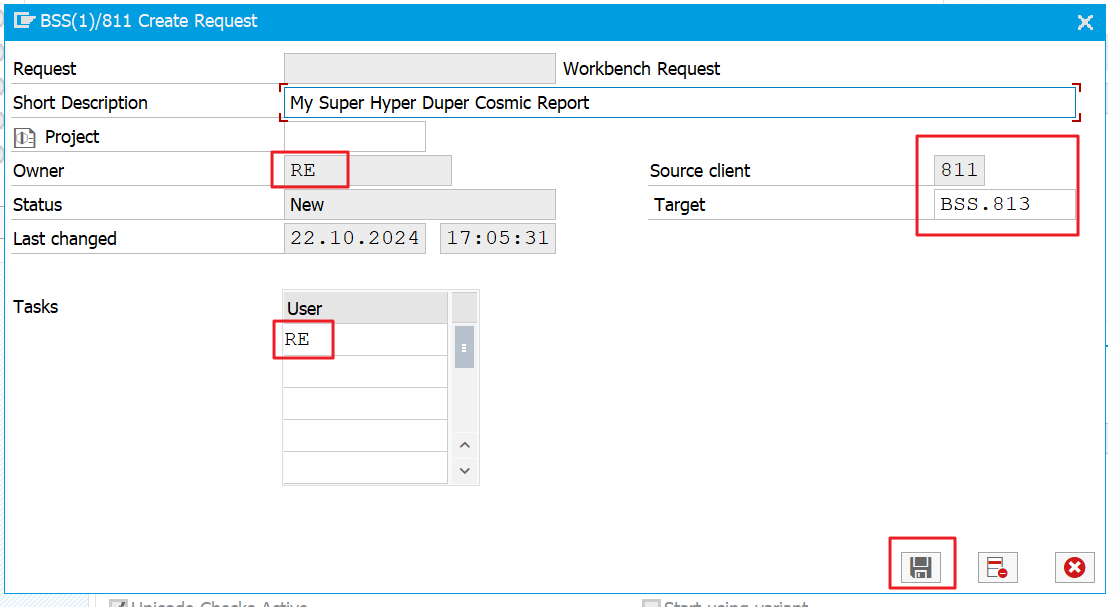
Task: Click into the Short Description field
Action: point(678,103)
